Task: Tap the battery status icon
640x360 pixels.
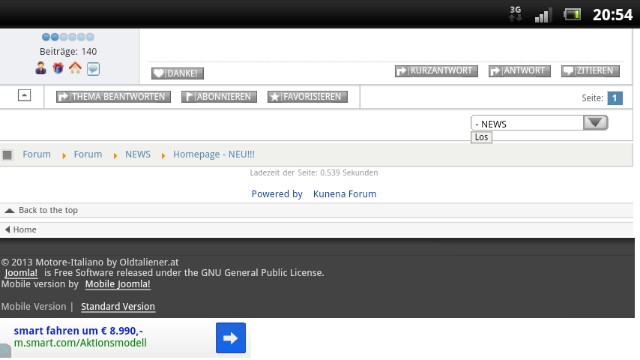Action: coord(572,15)
